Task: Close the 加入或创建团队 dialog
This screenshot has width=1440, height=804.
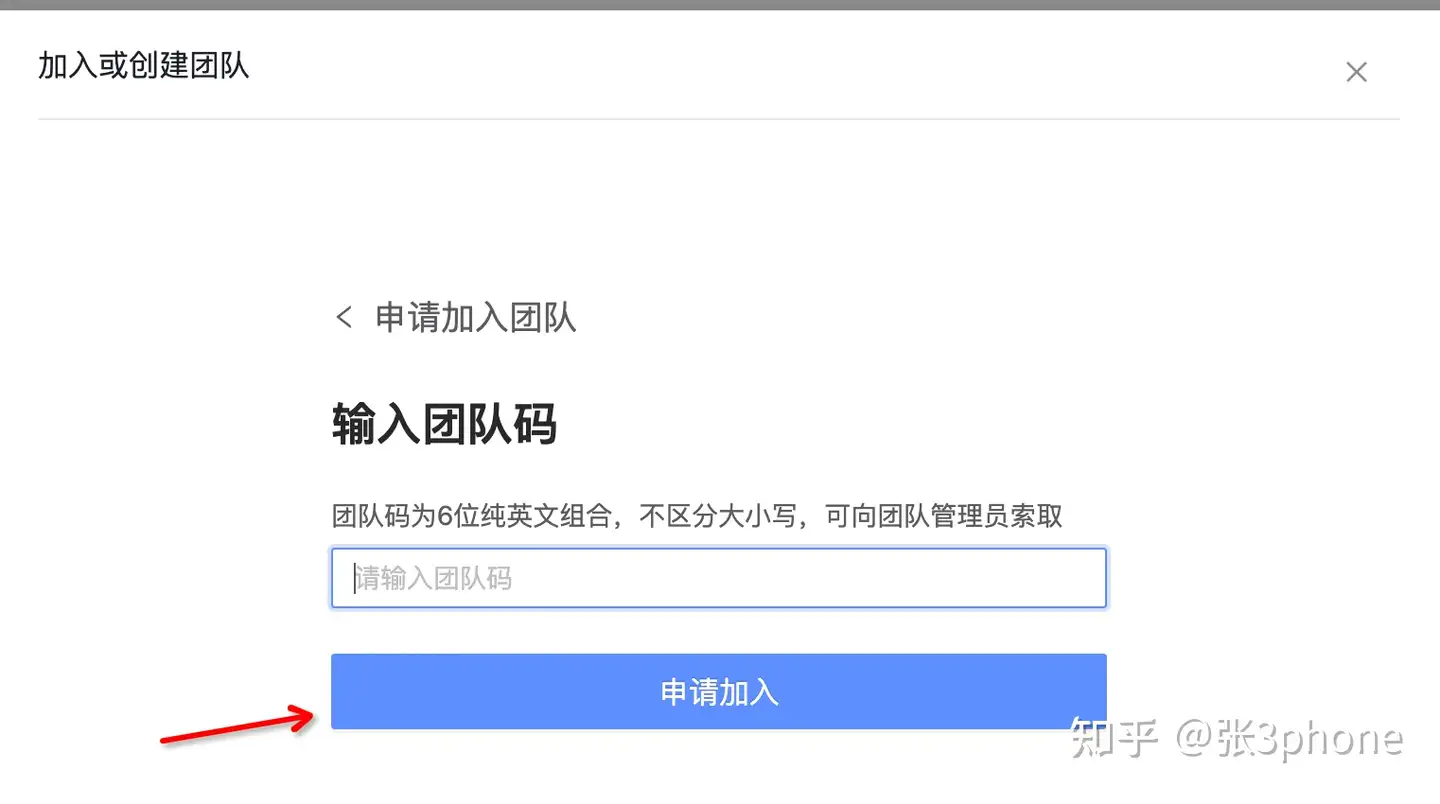Action: [x=1356, y=72]
